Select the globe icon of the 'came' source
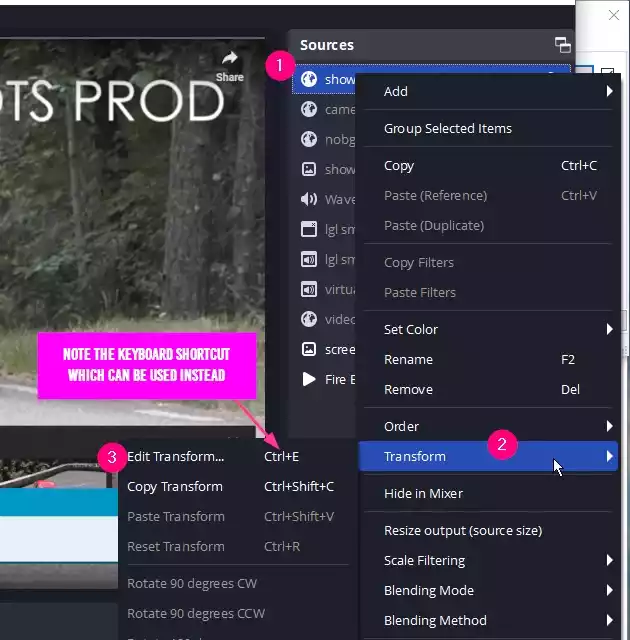This screenshot has width=630, height=640. pyautogui.click(x=309, y=110)
